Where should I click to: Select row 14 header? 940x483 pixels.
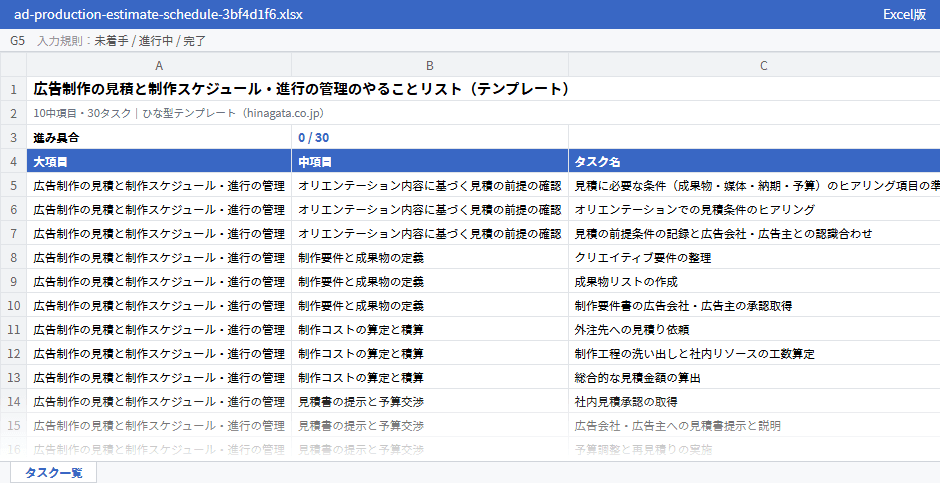(13, 402)
